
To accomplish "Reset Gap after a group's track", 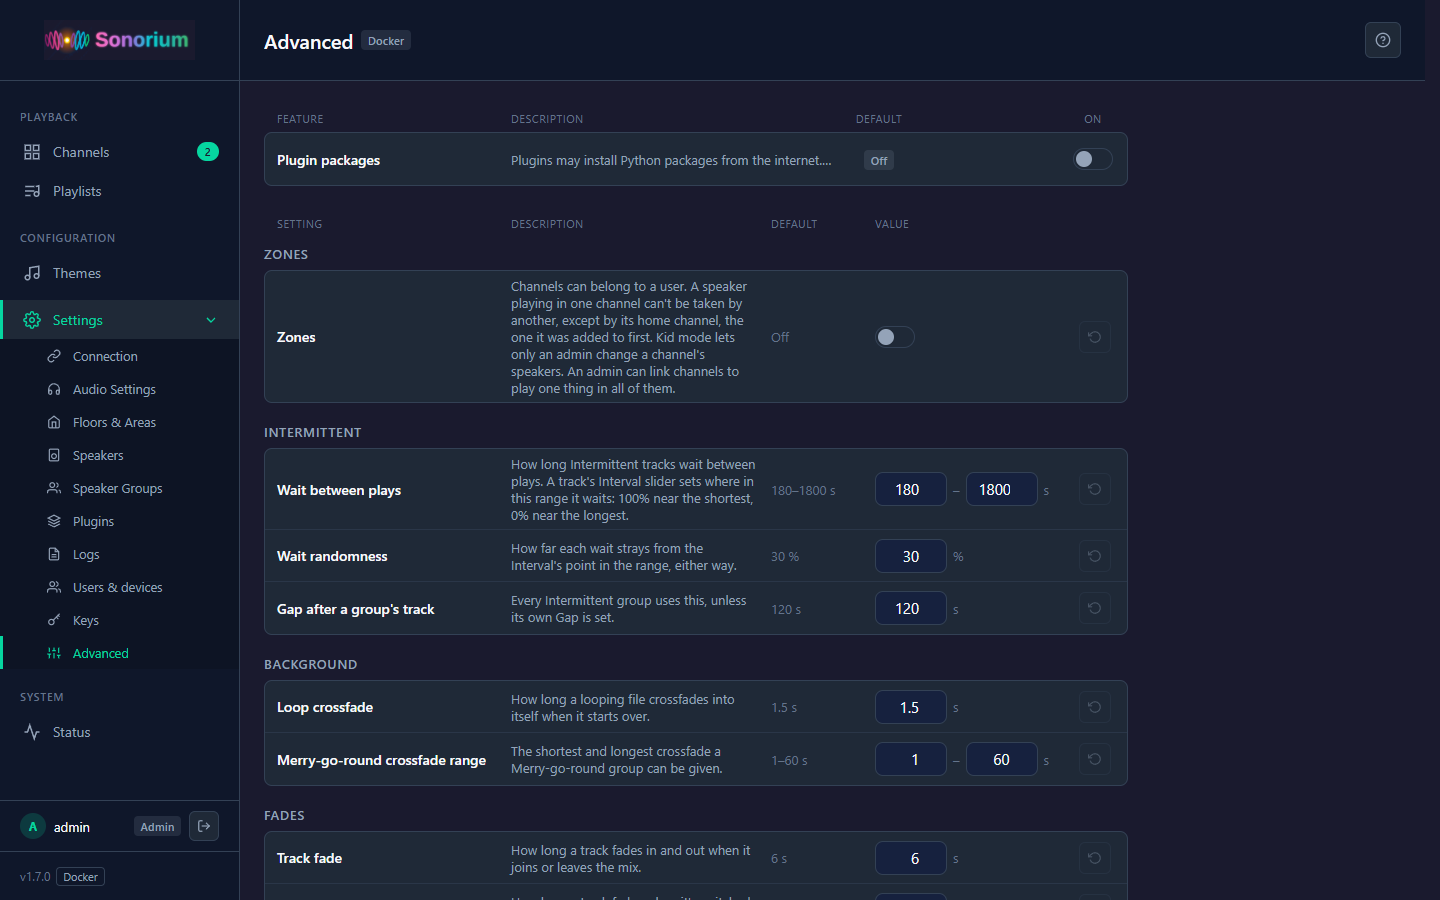I will click(x=1094, y=608).
